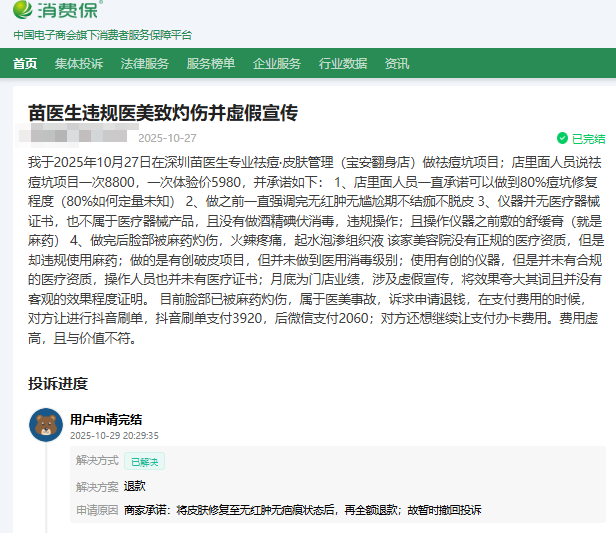The height and width of the screenshot is (533, 616).
Task: Click the 申请原因 merchant promise text
Action: click(302, 509)
